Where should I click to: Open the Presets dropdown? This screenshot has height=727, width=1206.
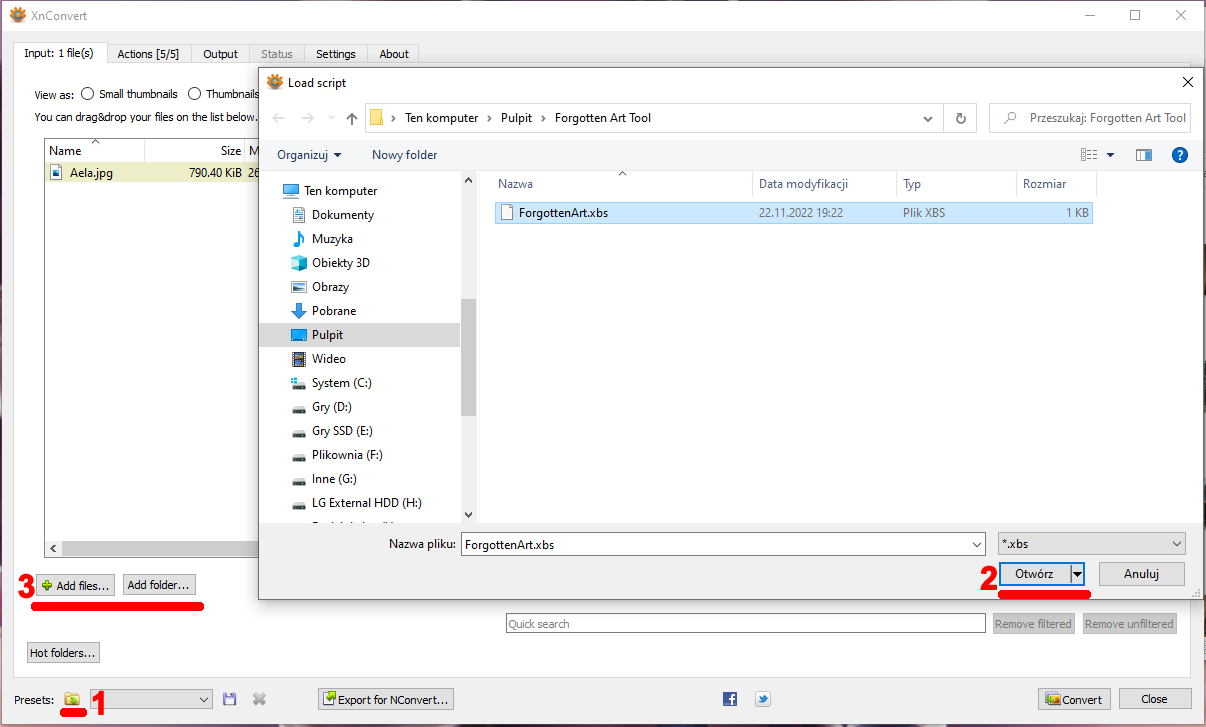(x=152, y=699)
